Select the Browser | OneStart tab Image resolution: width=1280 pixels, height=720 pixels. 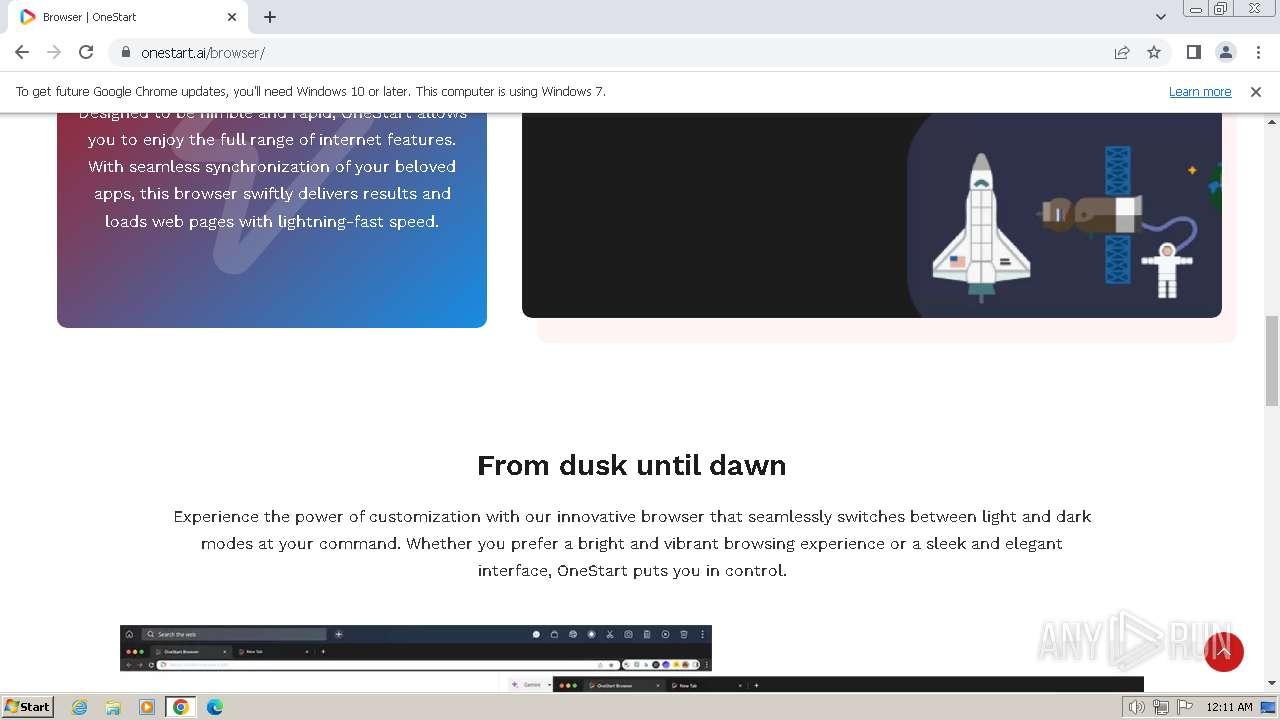coord(128,17)
